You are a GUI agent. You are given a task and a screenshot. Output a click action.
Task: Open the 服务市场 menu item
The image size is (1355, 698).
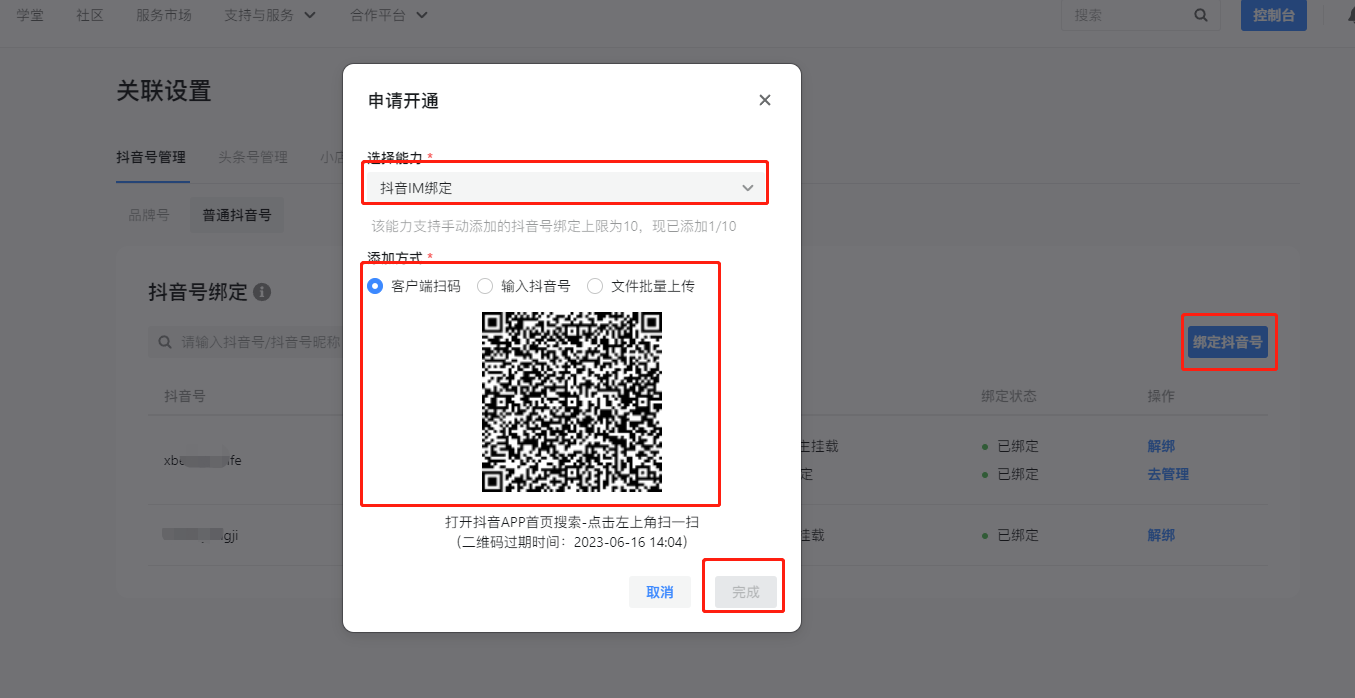164,15
